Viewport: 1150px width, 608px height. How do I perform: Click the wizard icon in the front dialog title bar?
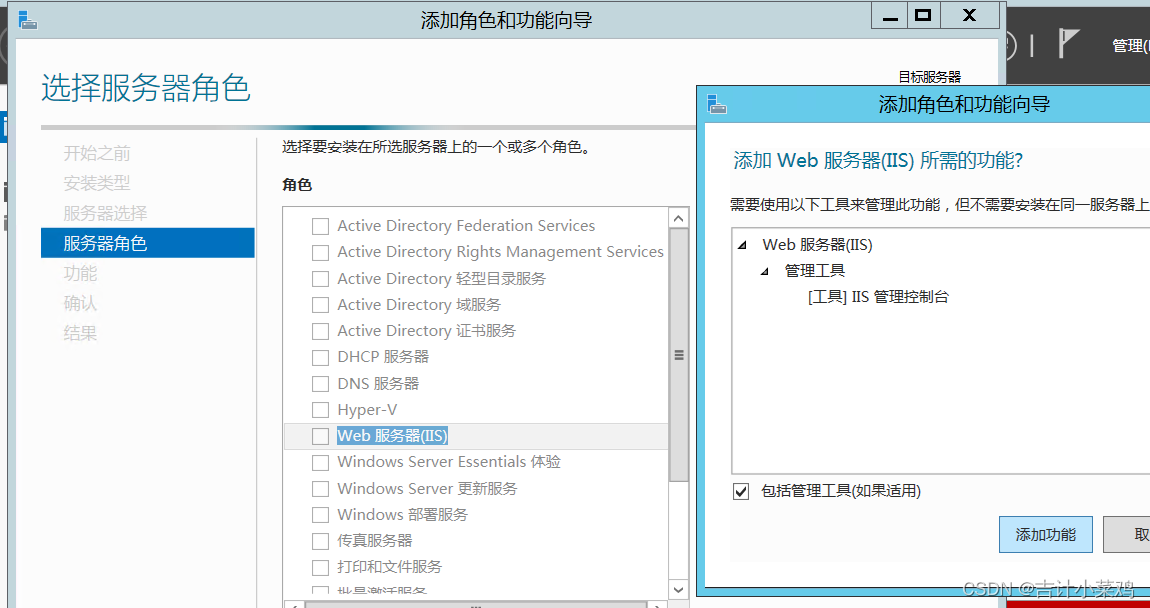click(717, 103)
